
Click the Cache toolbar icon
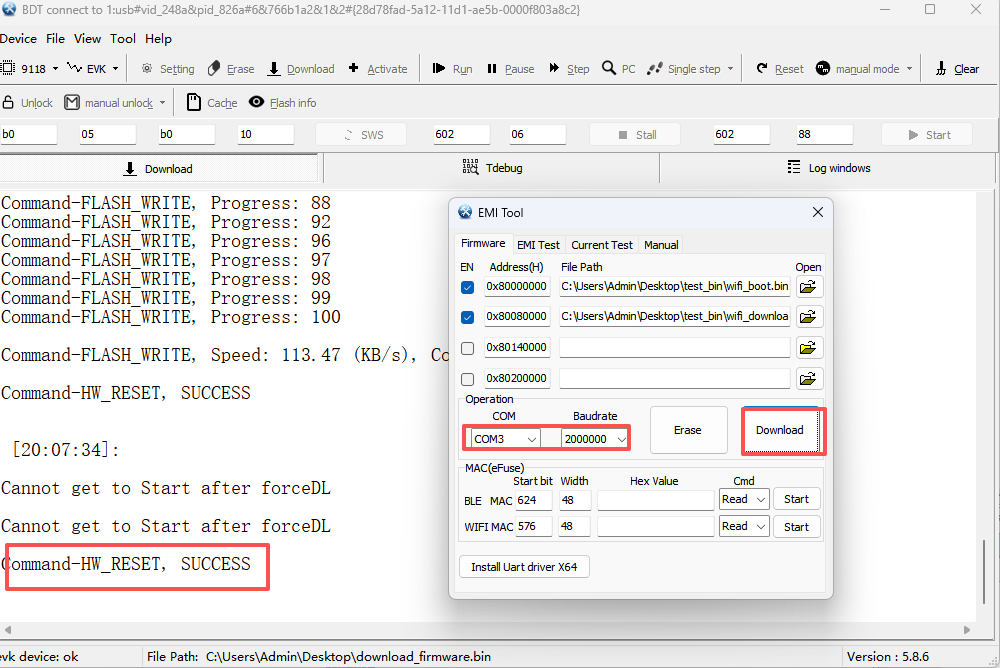194,102
